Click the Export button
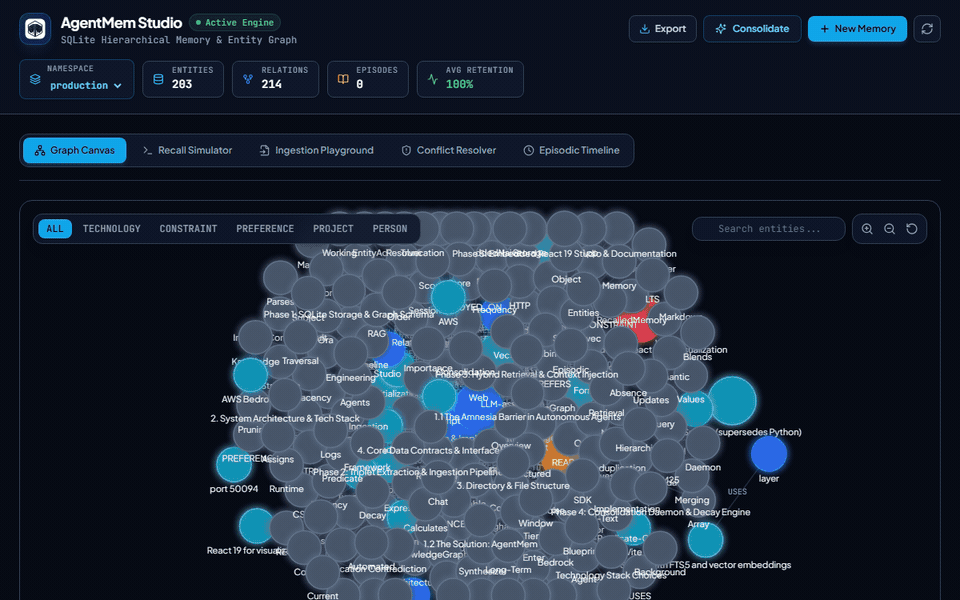Viewport: 960px width, 600px height. [662, 29]
